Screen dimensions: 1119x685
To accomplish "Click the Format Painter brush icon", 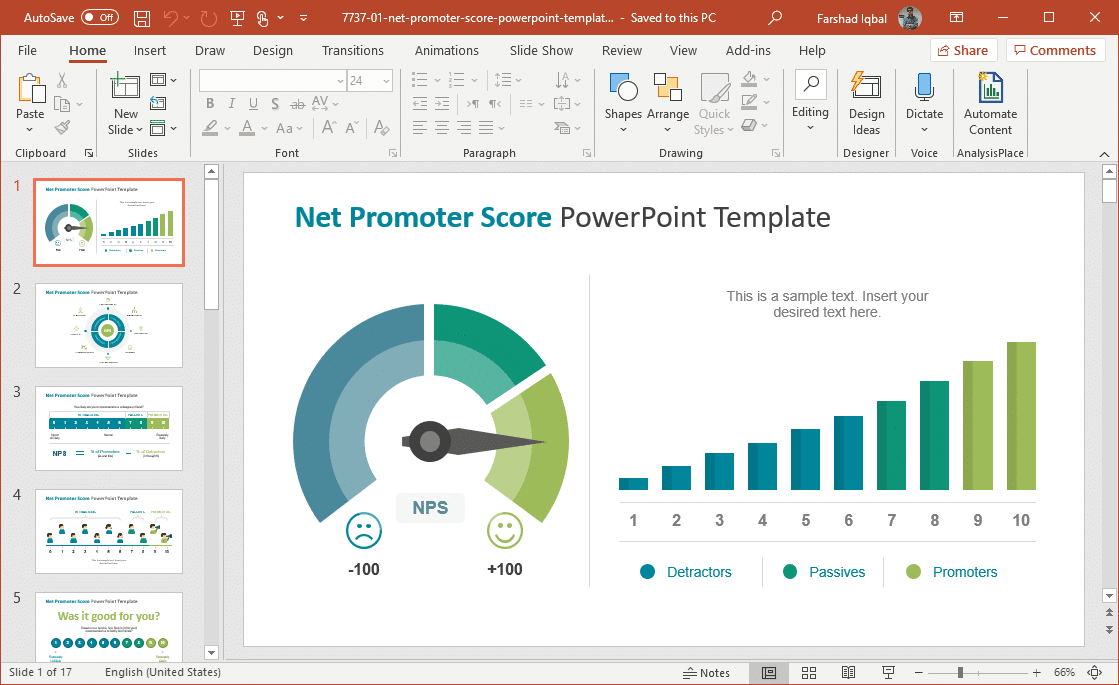I will point(62,128).
